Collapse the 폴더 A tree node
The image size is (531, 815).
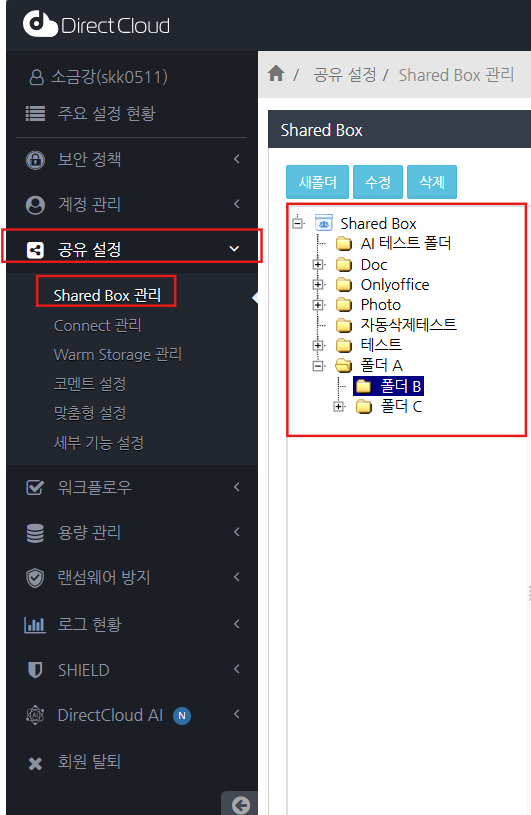pos(318,366)
